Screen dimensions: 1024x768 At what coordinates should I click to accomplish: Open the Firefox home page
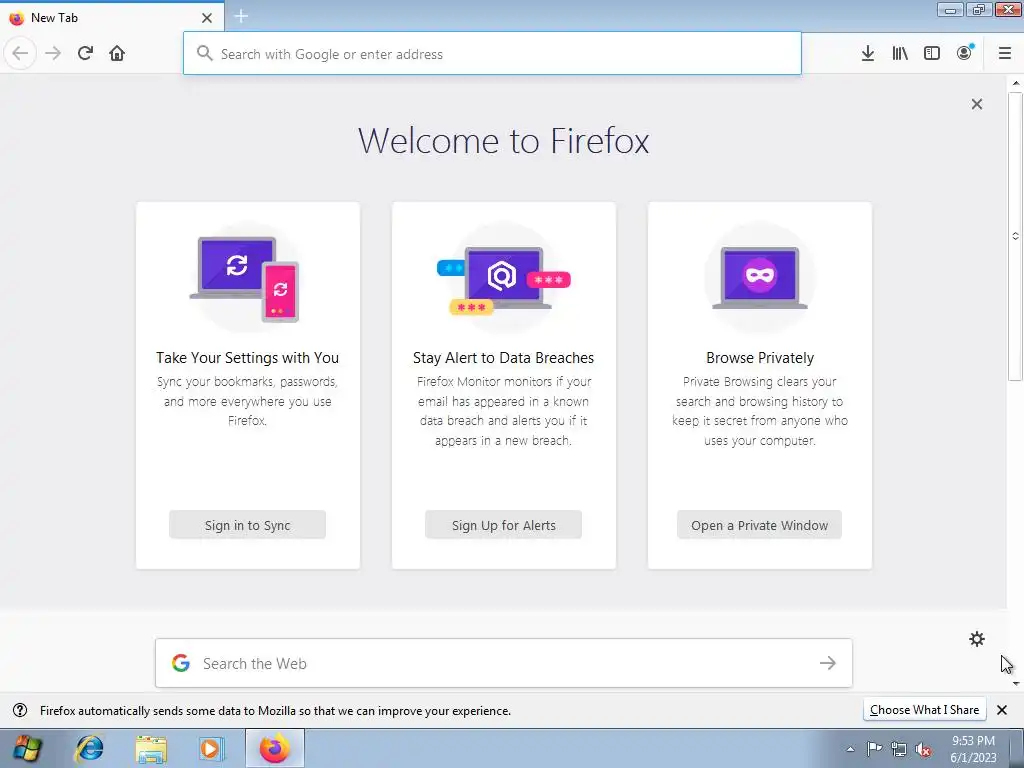[x=117, y=53]
